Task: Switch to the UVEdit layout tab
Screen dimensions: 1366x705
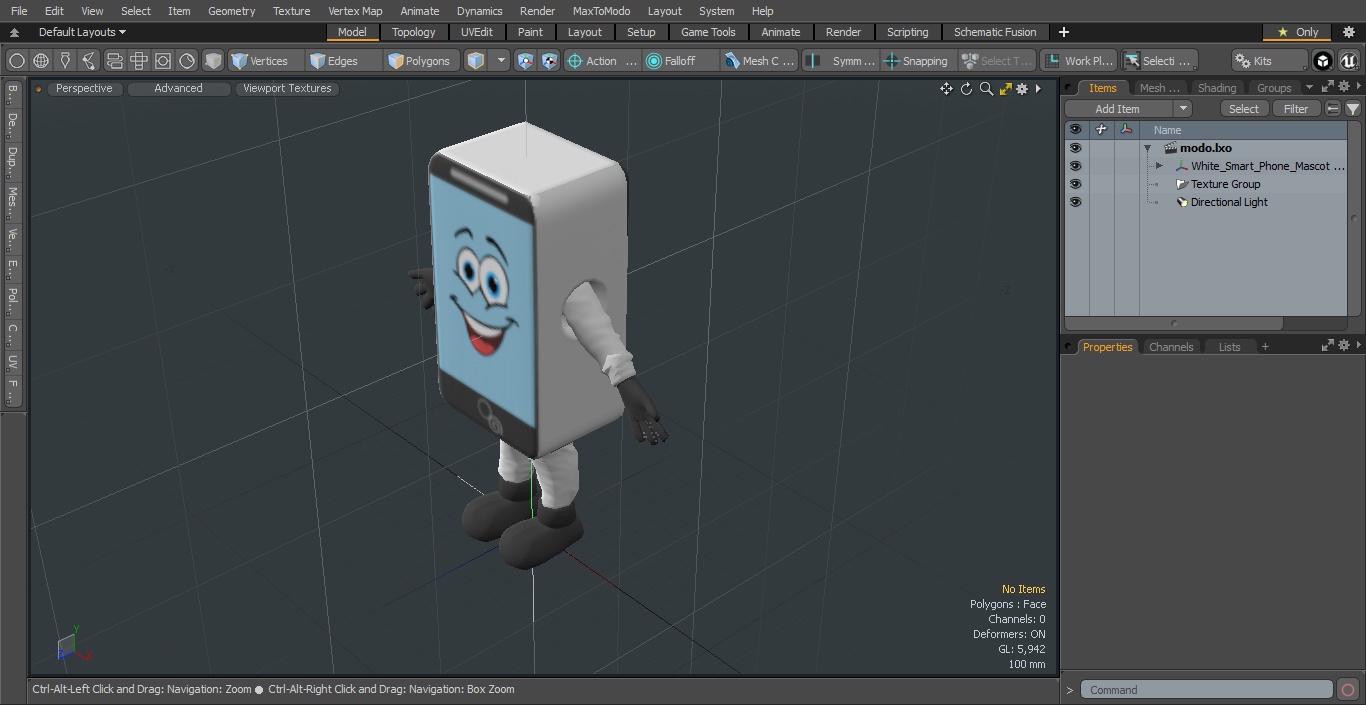Action: pos(477,32)
